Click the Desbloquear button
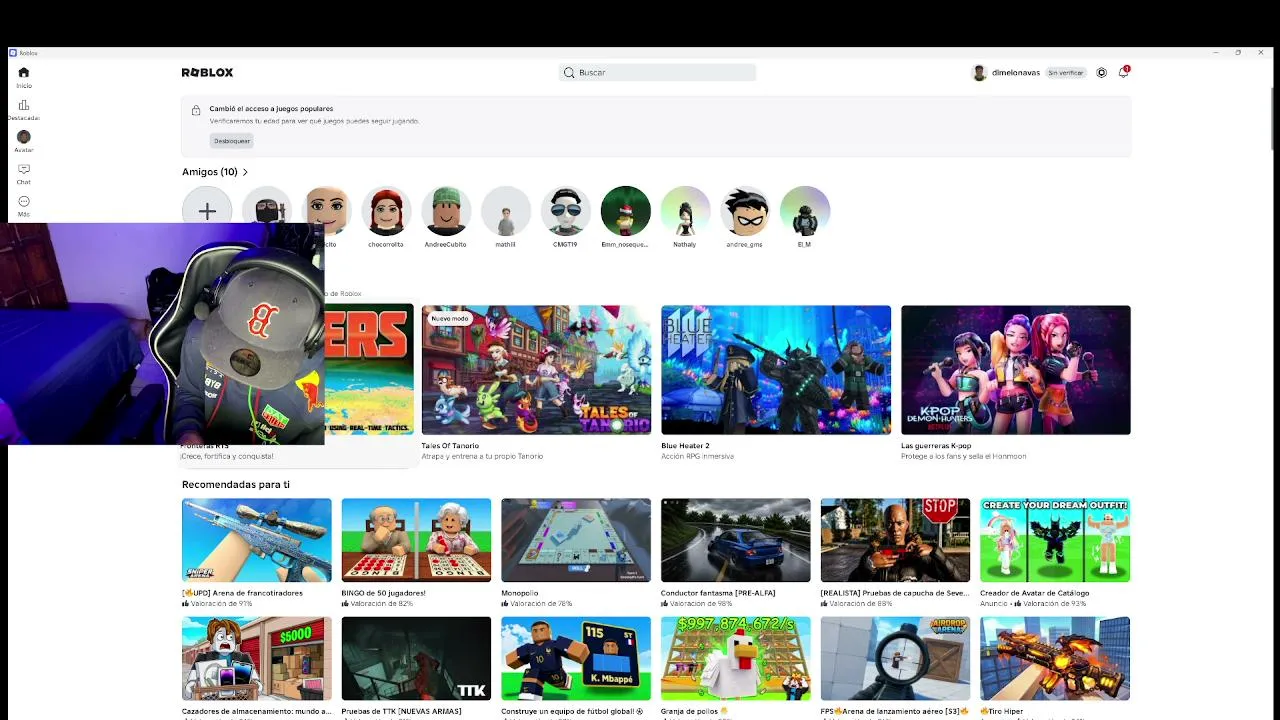 tap(232, 141)
